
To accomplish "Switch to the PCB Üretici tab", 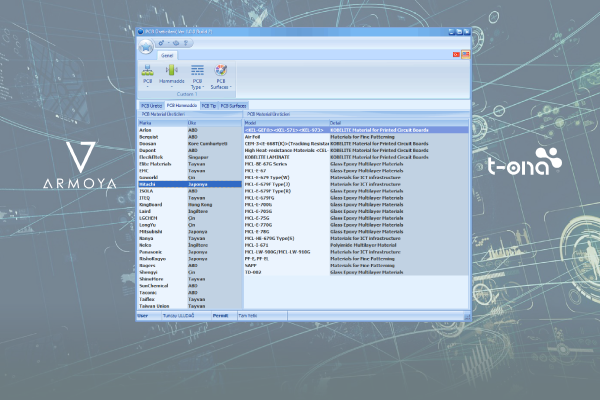I will (152, 106).
